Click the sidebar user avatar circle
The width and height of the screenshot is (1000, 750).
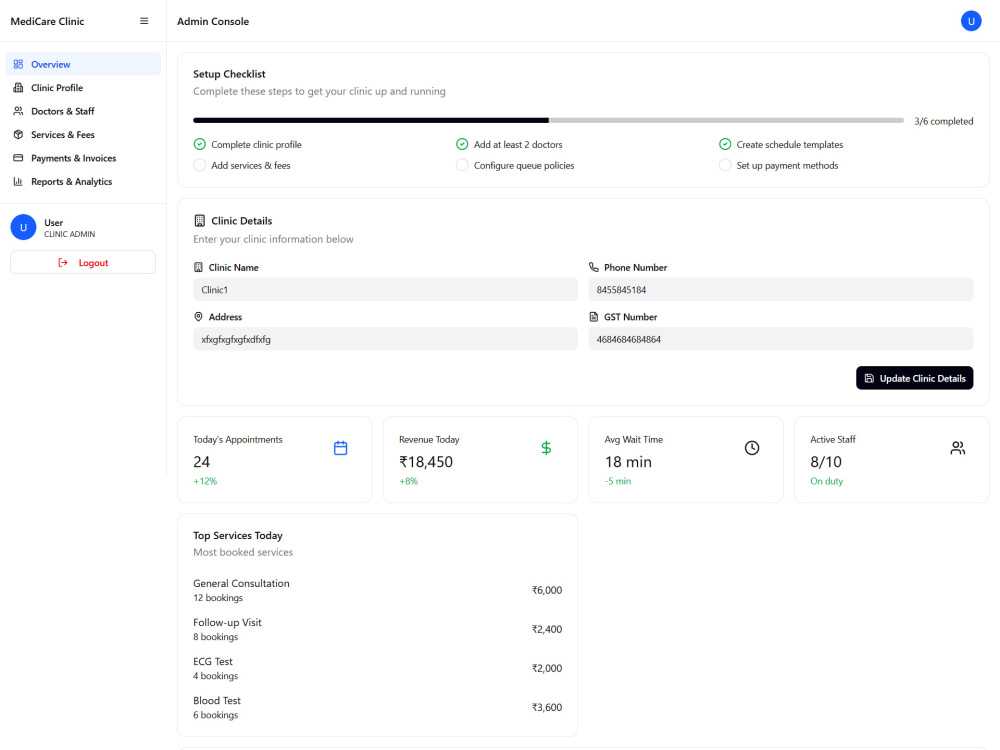coord(24,227)
